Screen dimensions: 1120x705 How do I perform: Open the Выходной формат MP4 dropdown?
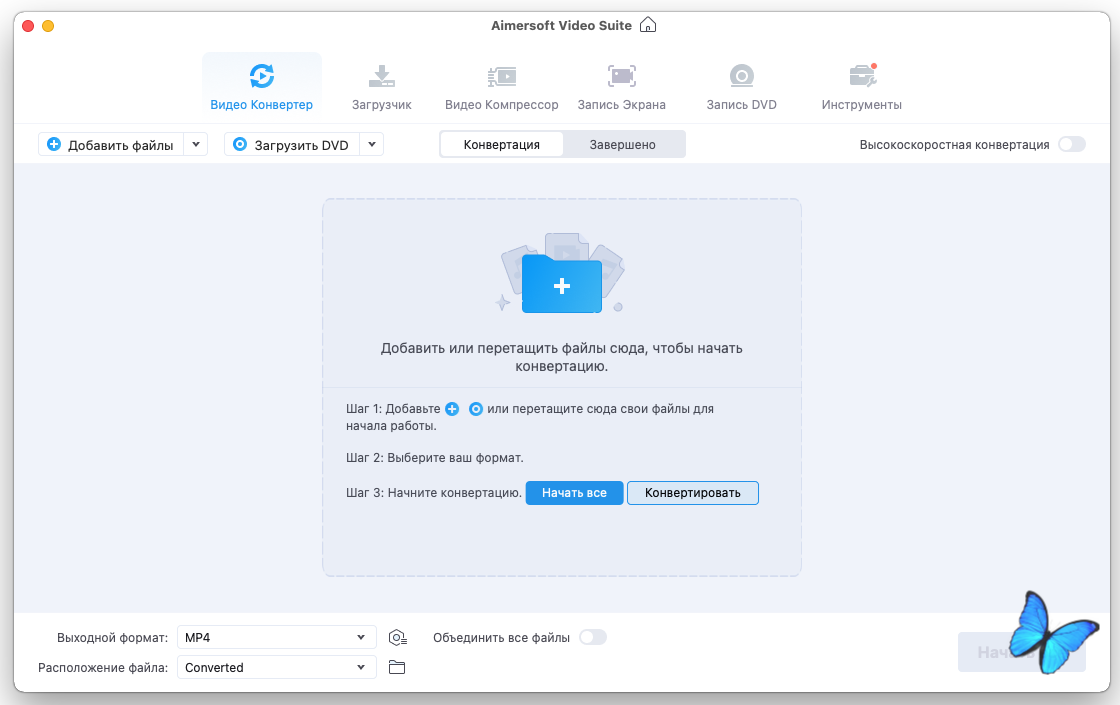coord(276,638)
